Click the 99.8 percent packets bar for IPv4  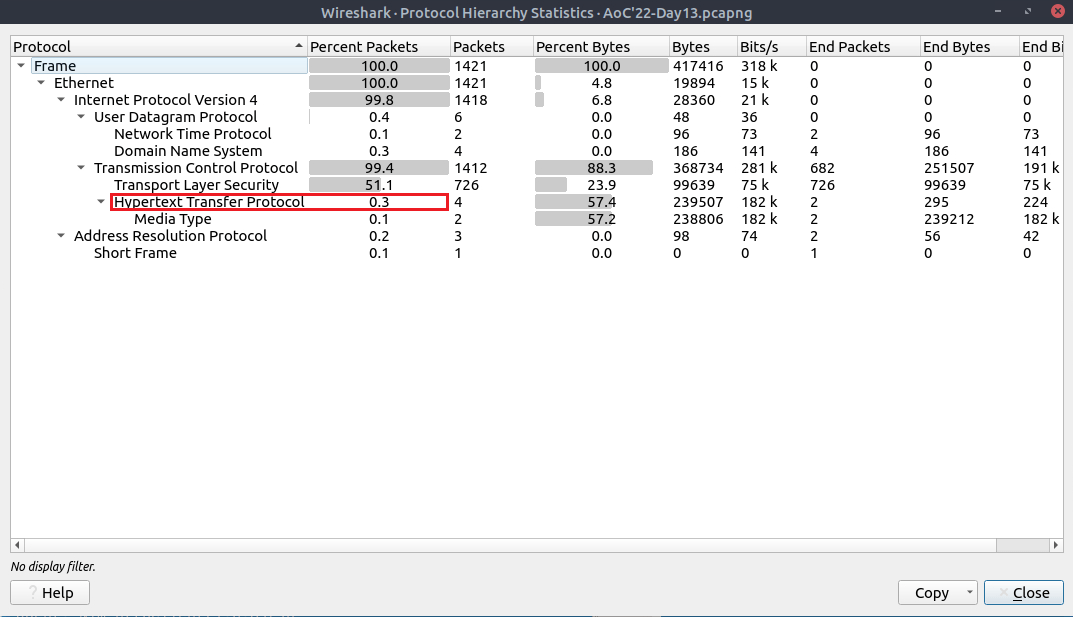coord(378,100)
